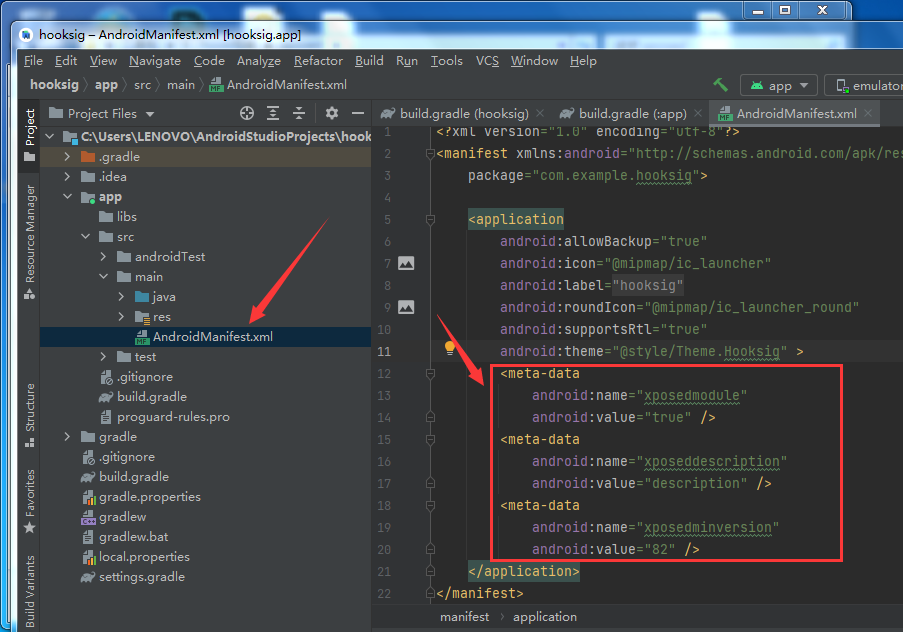Click the Make Project hammer icon
Screen dimensions: 903x632
(x=720, y=85)
